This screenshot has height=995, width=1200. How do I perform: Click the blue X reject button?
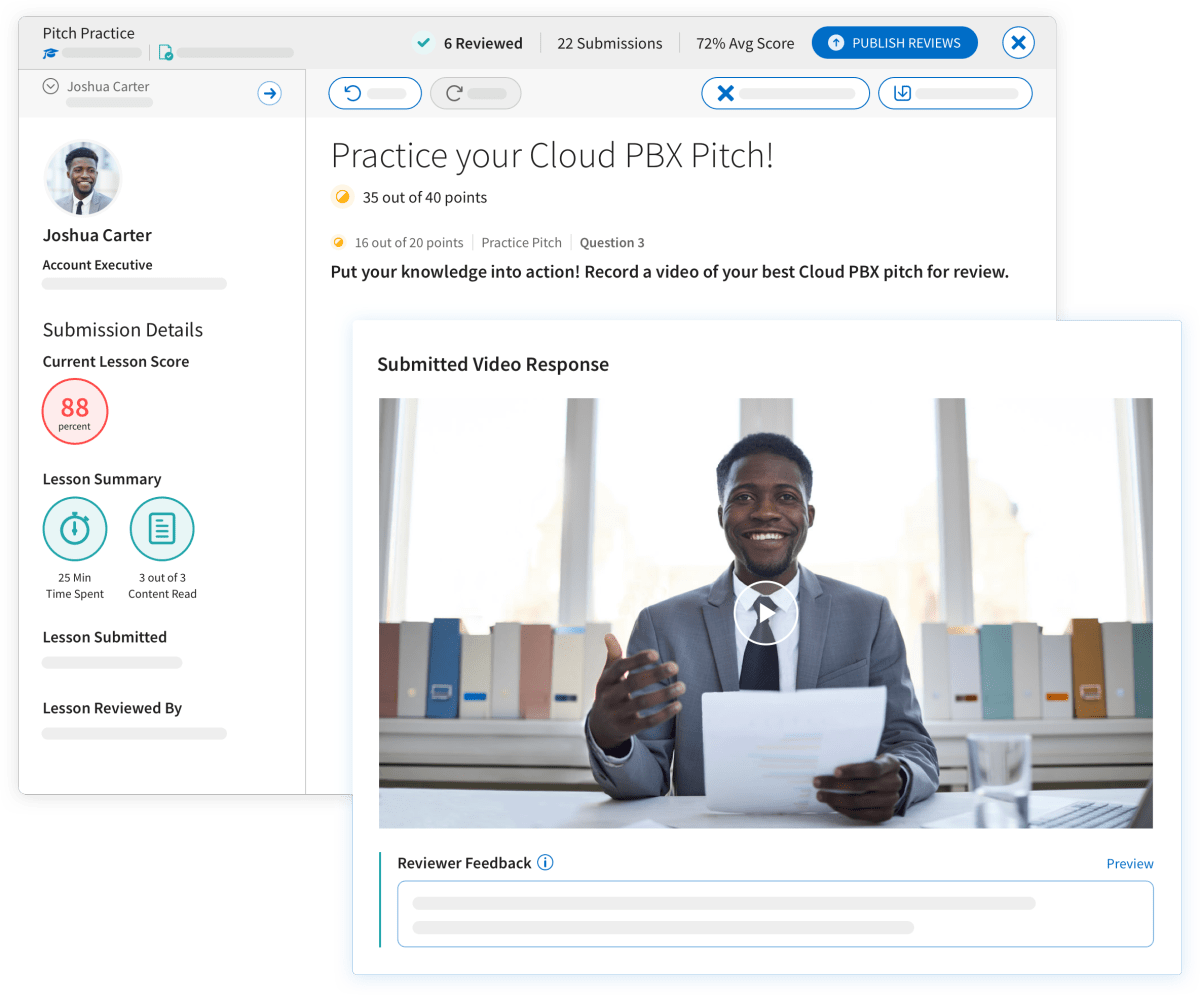785,92
